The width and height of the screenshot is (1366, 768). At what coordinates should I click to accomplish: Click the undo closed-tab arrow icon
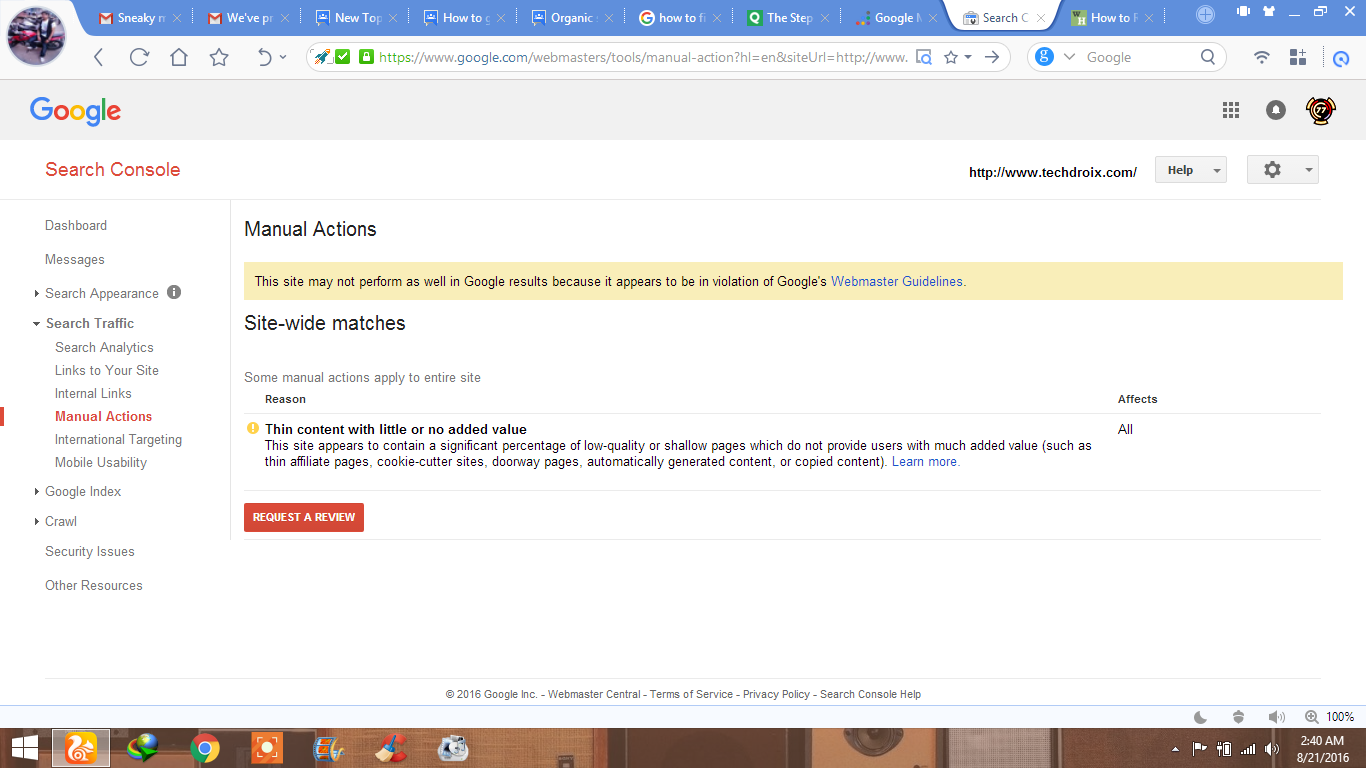tap(264, 57)
